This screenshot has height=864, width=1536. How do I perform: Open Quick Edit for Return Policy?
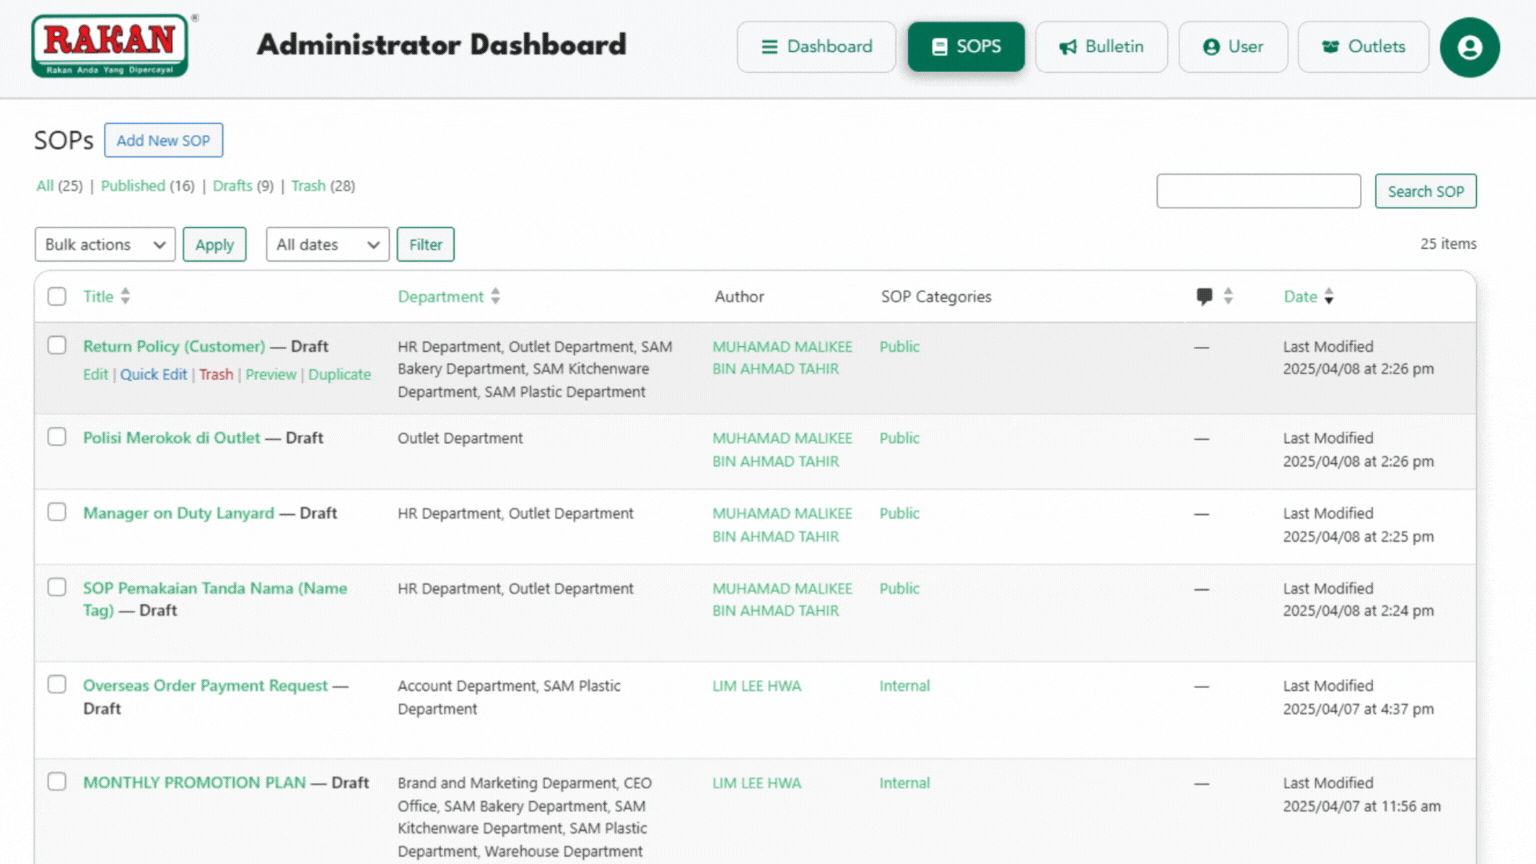(153, 374)
